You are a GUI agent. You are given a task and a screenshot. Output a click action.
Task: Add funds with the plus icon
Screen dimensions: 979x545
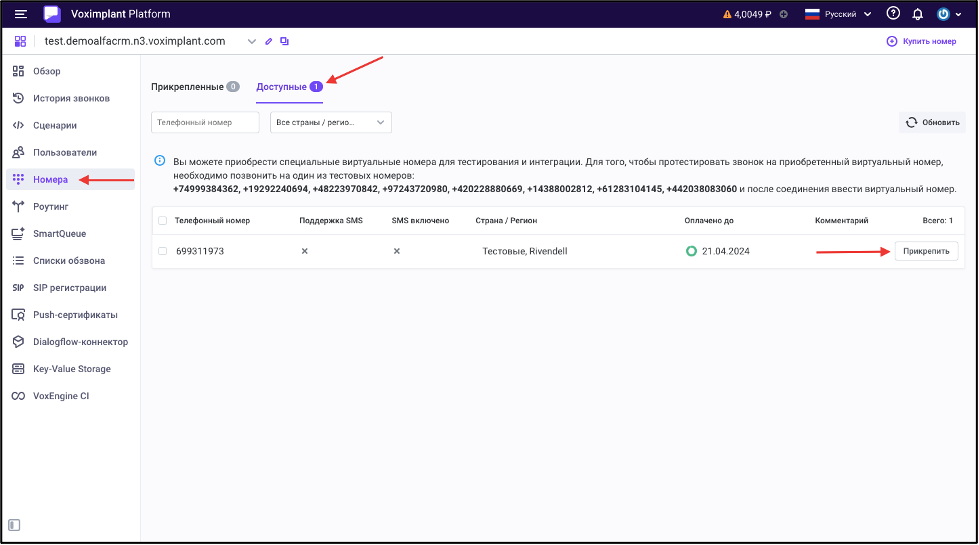coord(784,14)
